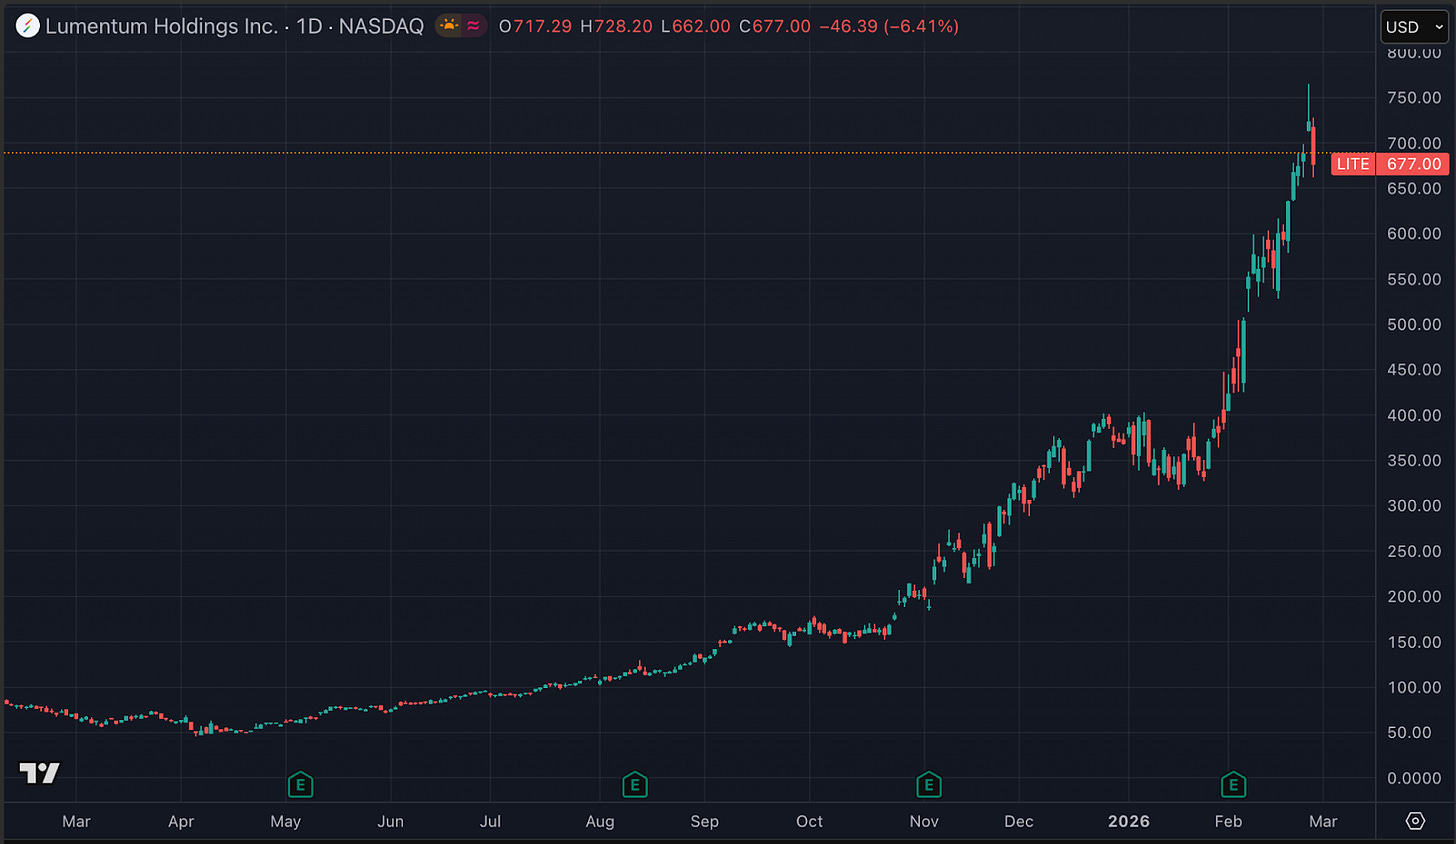1456x844 pixels.
Task: Click the 250.00 price axis label
Action: [x=1414, y=551]
